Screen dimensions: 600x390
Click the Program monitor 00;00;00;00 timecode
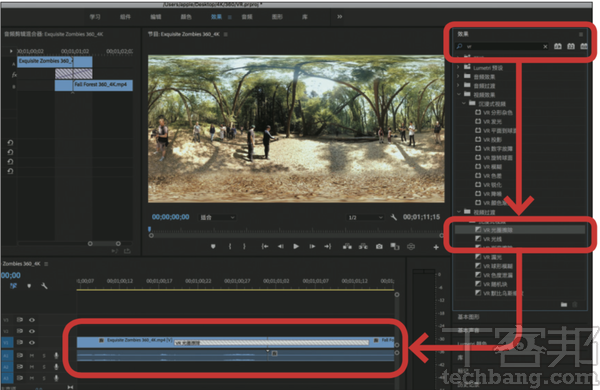(171, 217)
